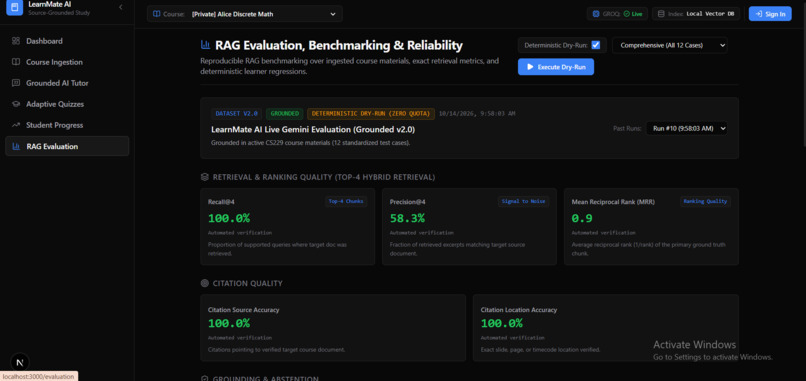Click the green Live check icon
This screenshot has height=381, width=806.
click(627, 14)
